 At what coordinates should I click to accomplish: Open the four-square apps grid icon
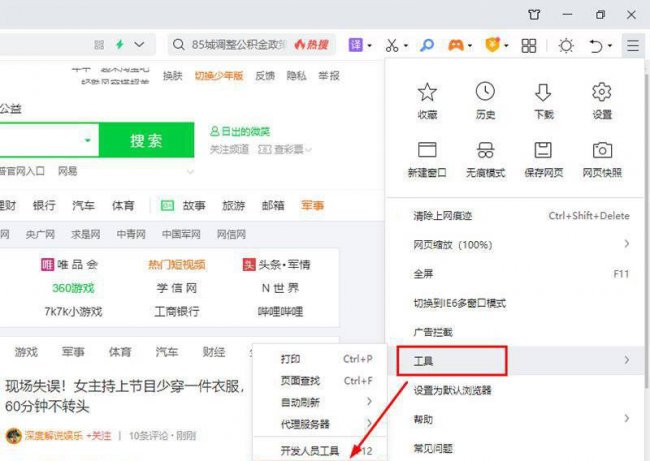coord(529,45)
